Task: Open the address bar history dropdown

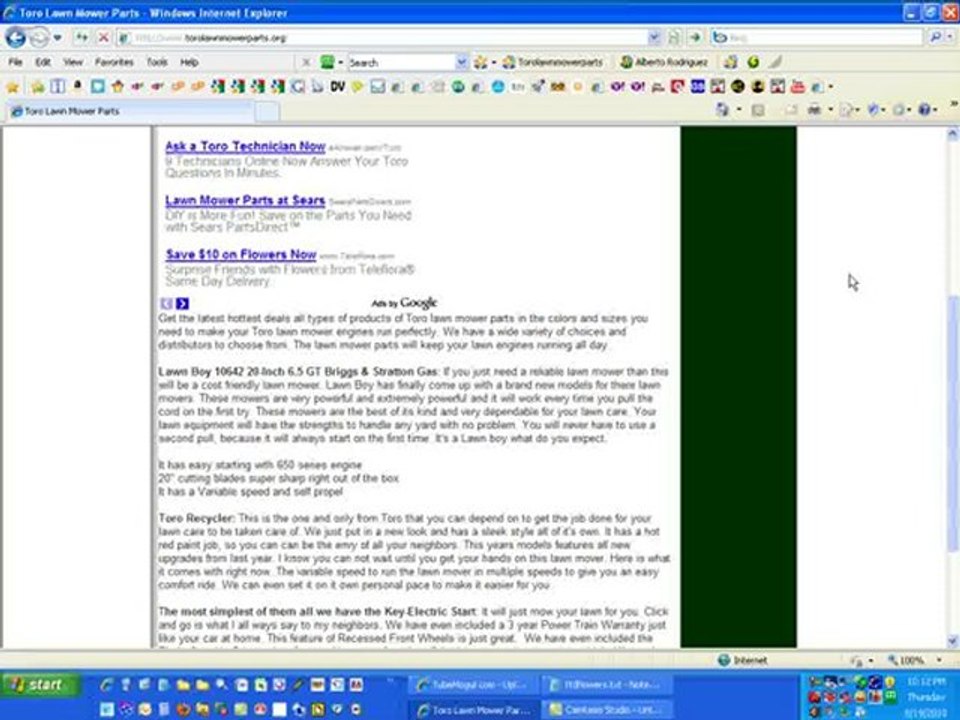Action: tap(654, 38)
